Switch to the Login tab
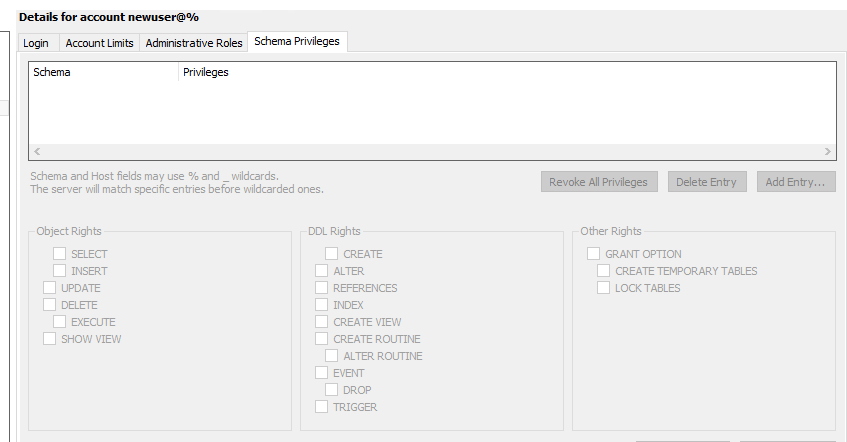Image resolution: width=847 pixels, height=442 pixels. pyautogui.click(x=38, y=43)
